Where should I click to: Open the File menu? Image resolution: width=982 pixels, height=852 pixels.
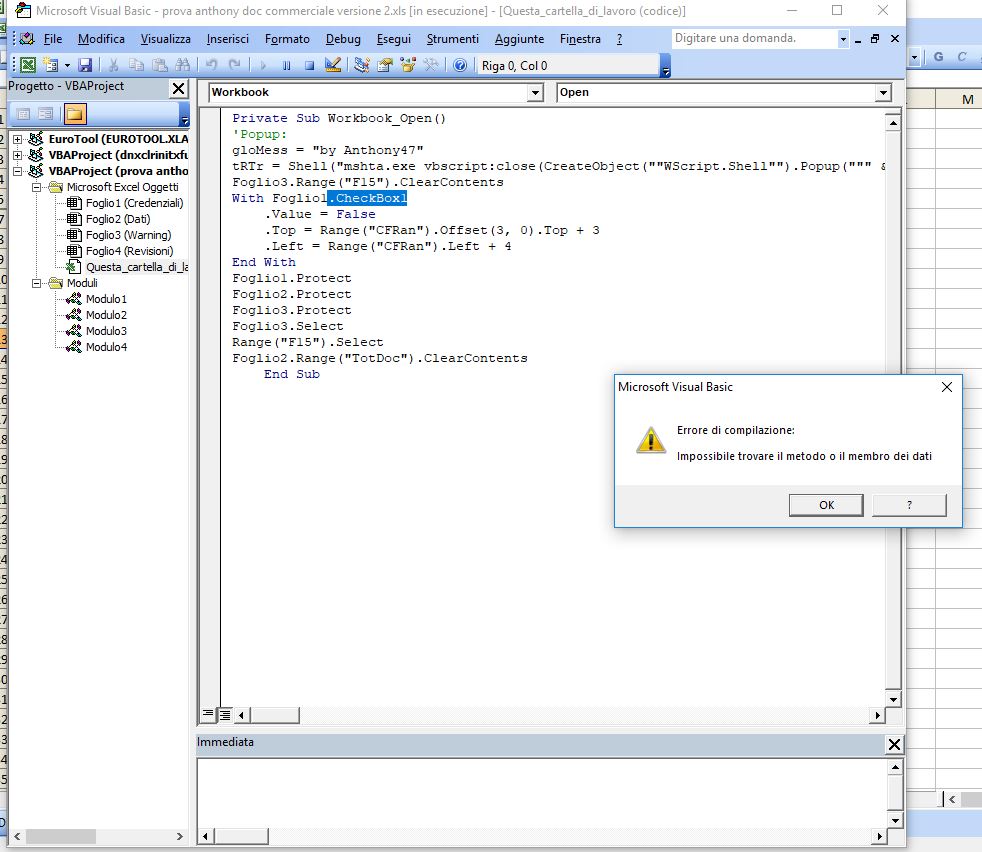[x=53, y=39]
